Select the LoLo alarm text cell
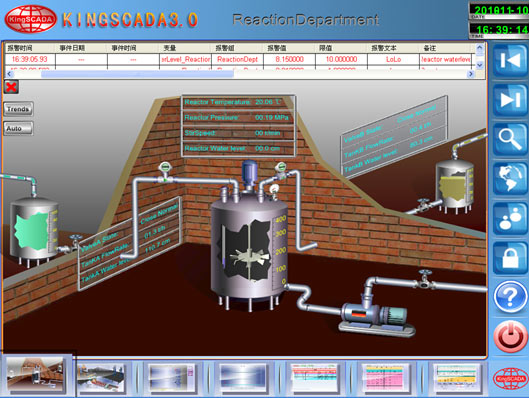Screen dimensions: 529x398 [x=393, y=59]
